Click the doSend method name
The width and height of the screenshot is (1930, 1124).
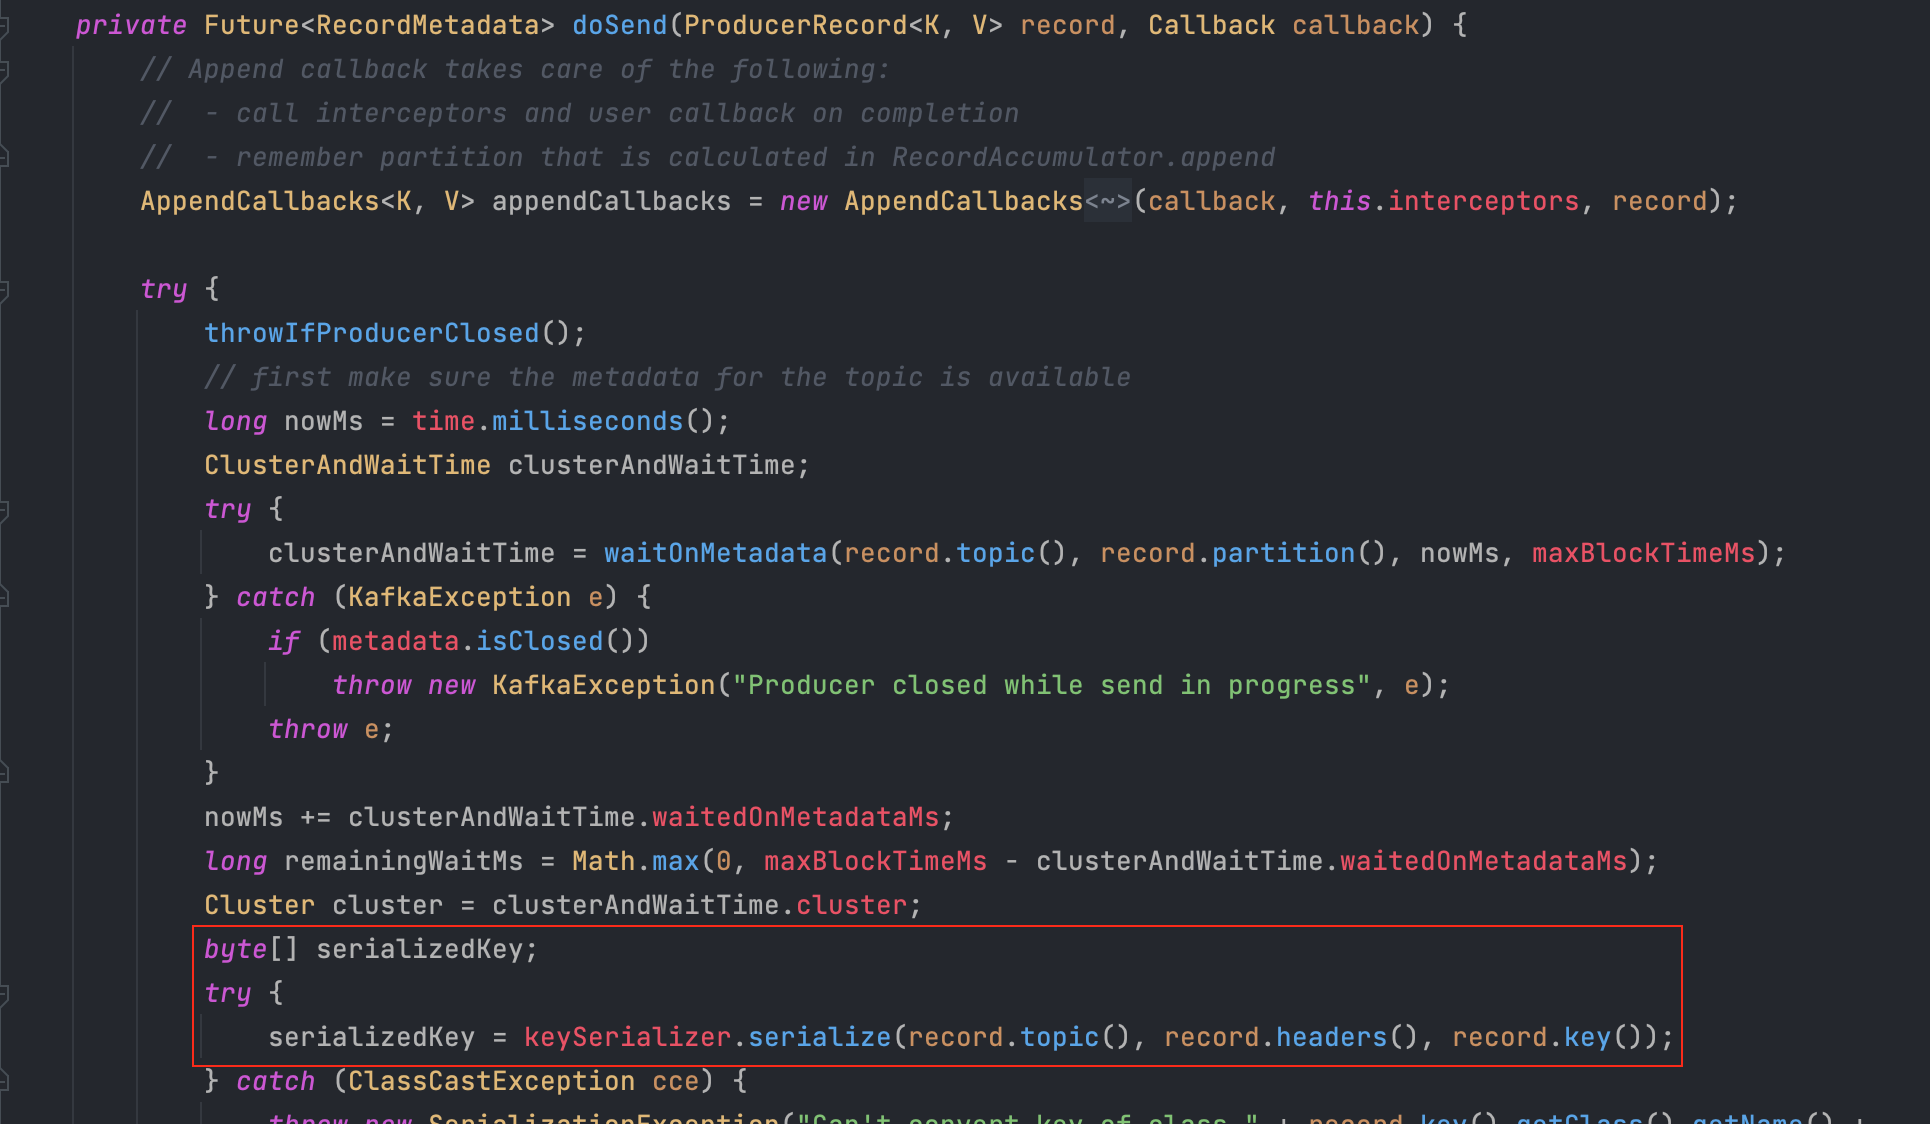click(619, 26)
